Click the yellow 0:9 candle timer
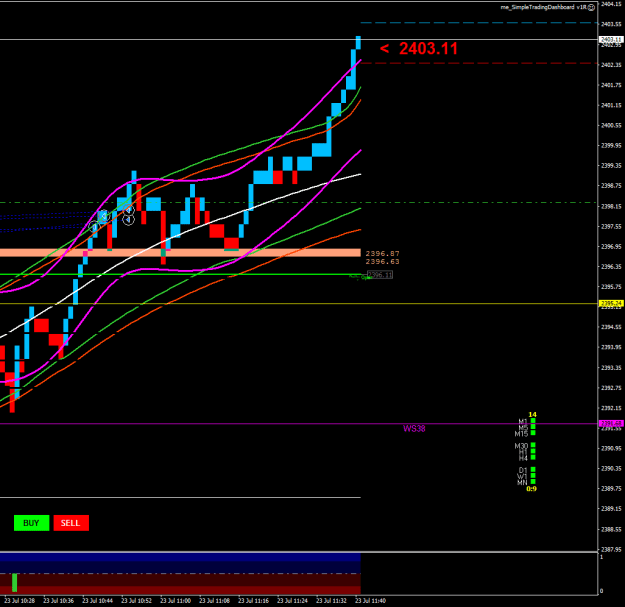Screen dimensions: 625x607 pos(532,489)
